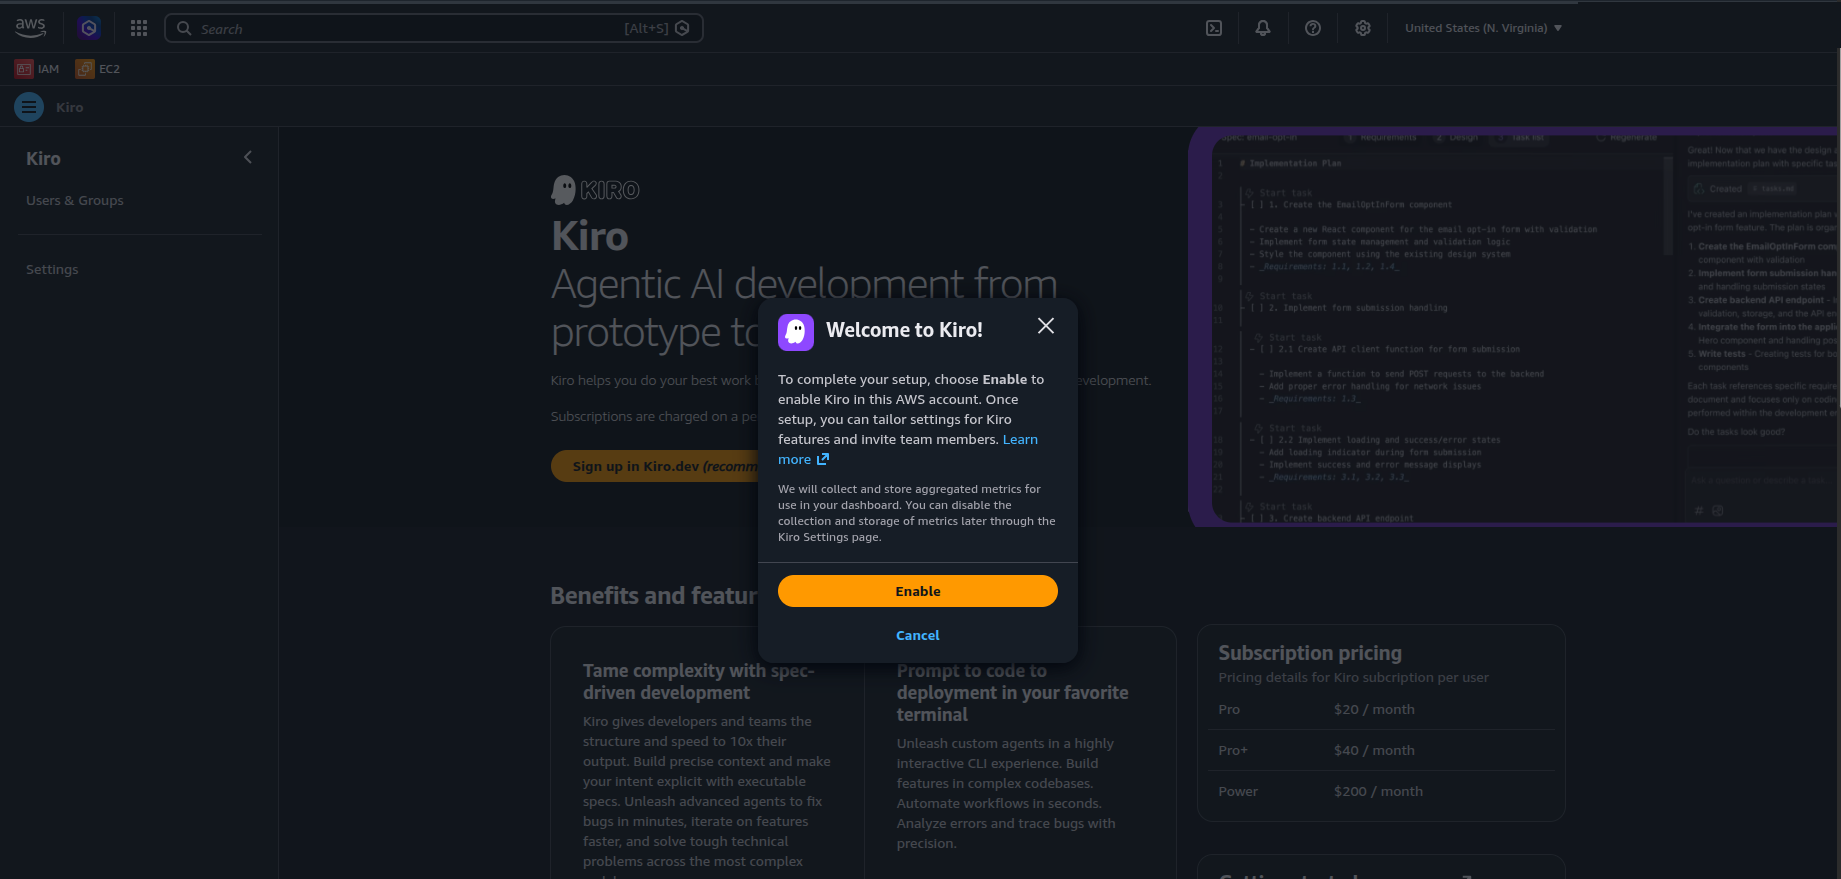Open the help question mark menu
Screen dimensions: 1841x879
1313,28
